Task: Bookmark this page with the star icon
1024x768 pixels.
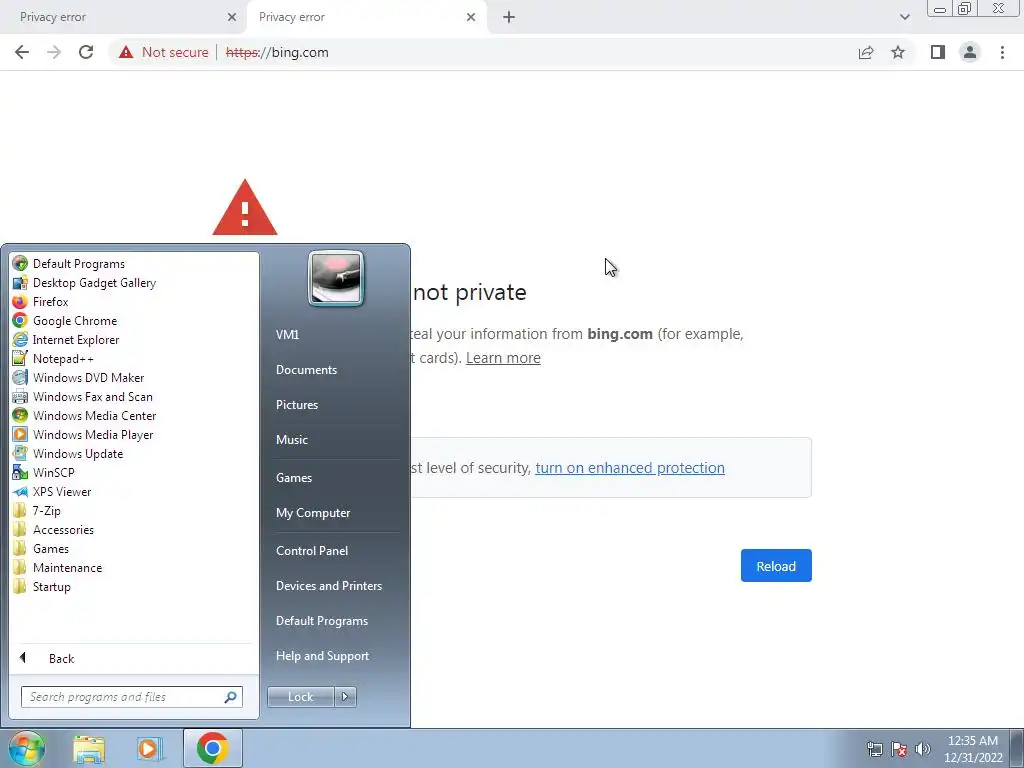Action: (898, 52)
